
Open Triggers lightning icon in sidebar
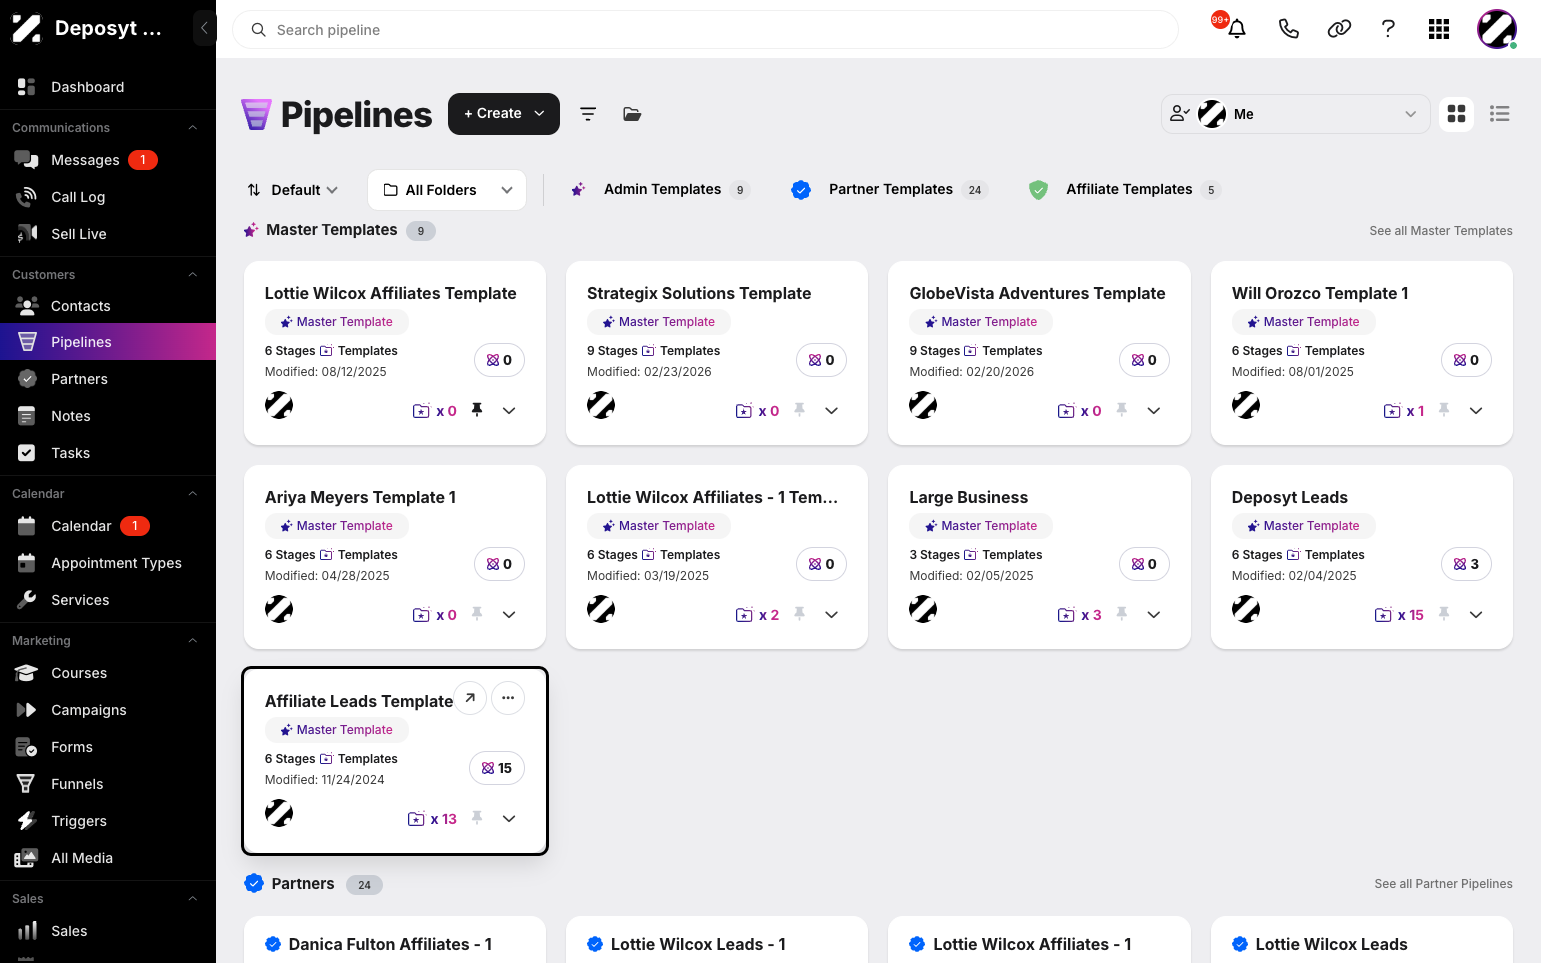[27, 821]
